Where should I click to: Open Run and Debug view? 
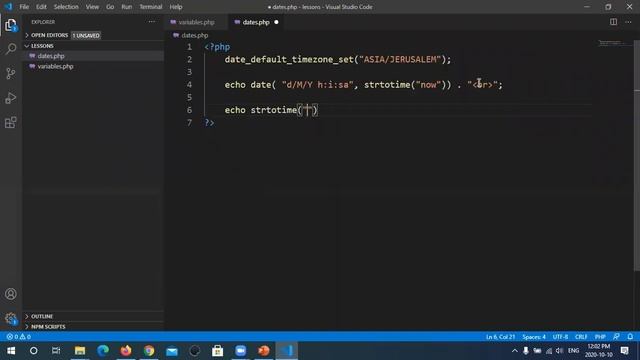[11, 98]
